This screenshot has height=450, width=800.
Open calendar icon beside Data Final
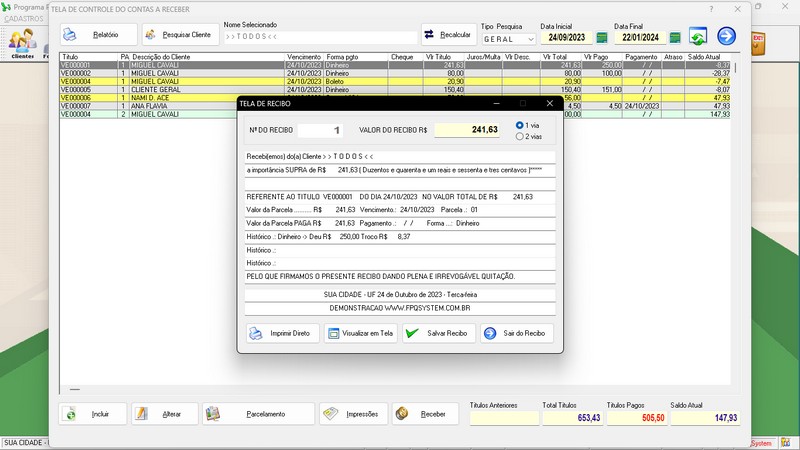click(x=674, y=38)
